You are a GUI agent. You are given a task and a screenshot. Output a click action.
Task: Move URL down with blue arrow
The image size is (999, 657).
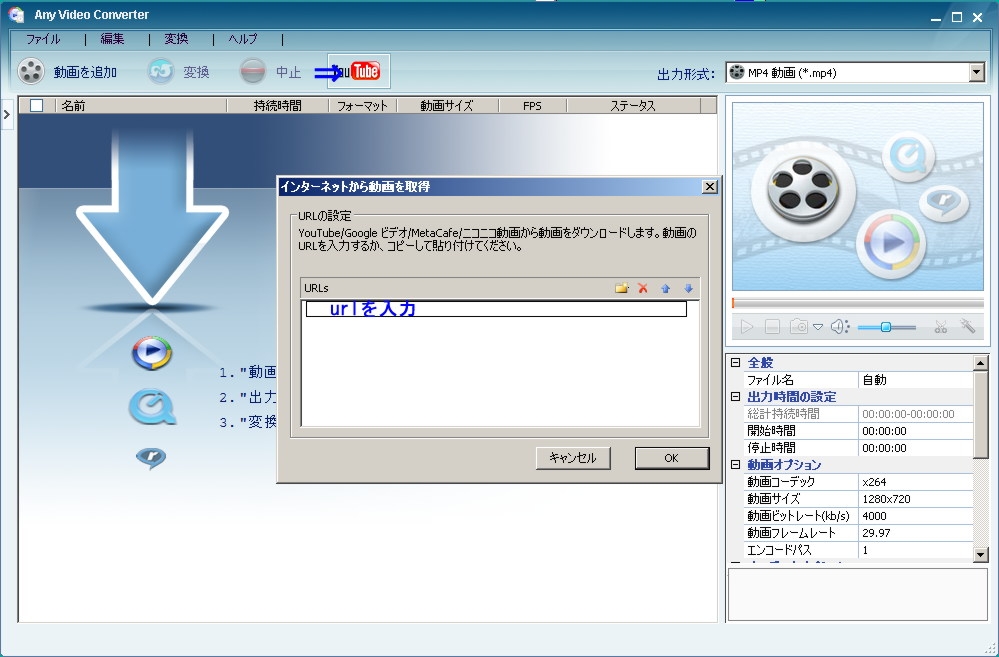point(688,288)
